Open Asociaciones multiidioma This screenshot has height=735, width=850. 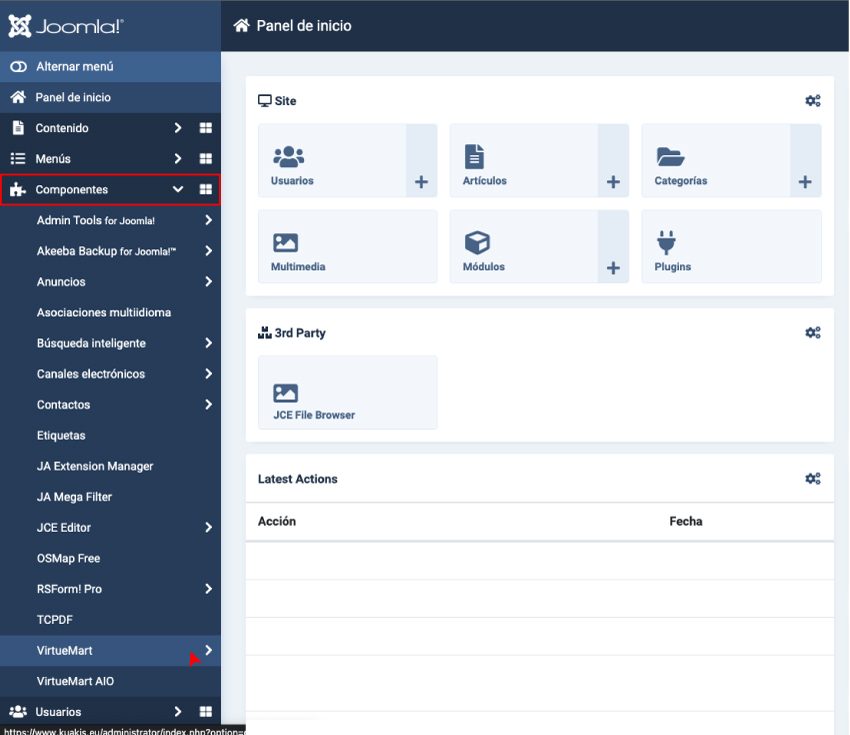click(x=104, y=313)
